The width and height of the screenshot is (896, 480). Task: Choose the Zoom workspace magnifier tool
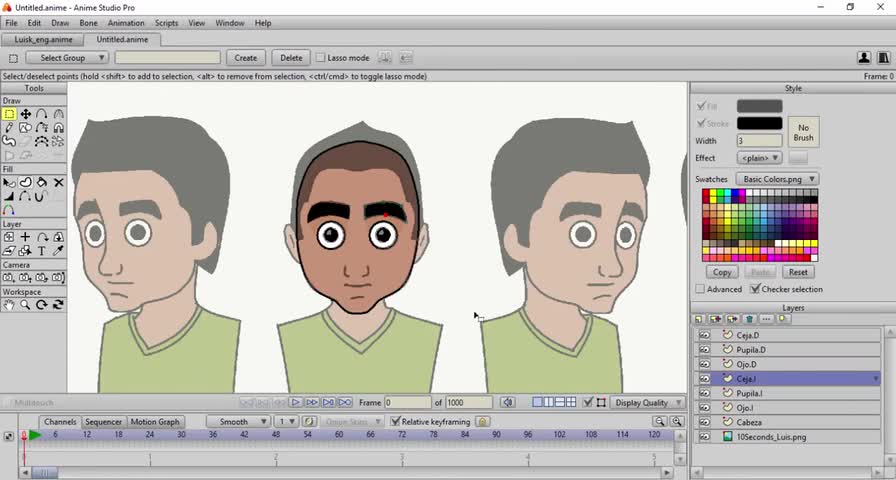click(x=25, y=305)
